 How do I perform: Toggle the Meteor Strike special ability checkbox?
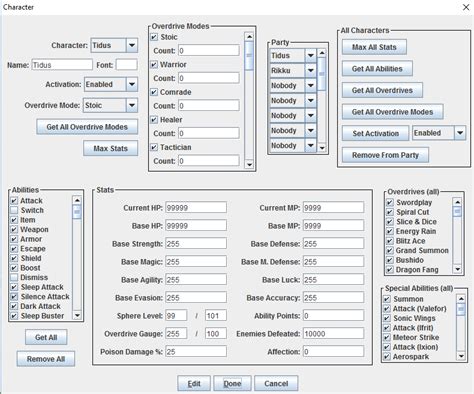(x=387, y=337)
